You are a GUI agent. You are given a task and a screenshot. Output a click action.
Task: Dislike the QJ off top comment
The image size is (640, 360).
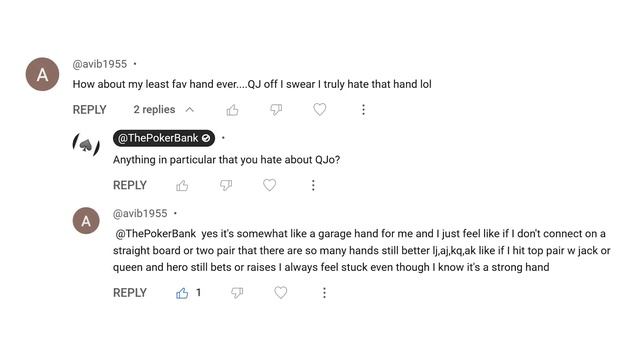pyautogui.click(x=276, y=110)
